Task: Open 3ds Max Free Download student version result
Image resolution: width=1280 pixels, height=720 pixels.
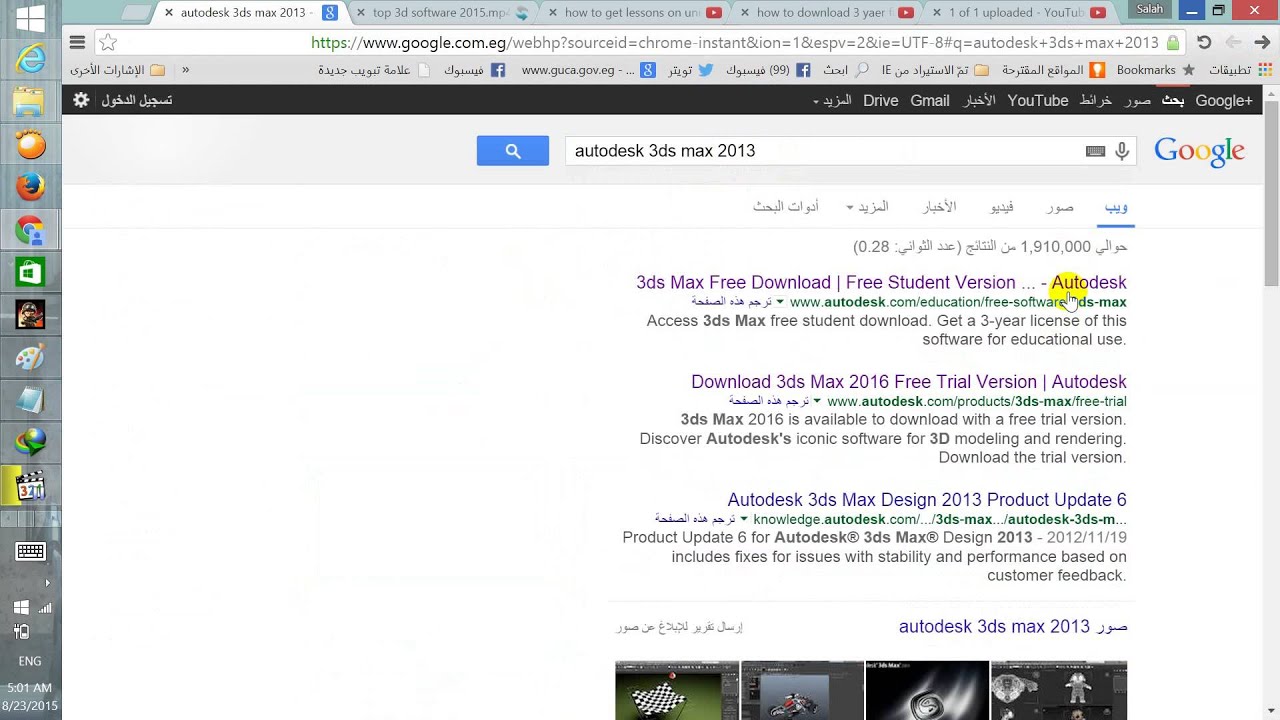Action: click(881, 282)
